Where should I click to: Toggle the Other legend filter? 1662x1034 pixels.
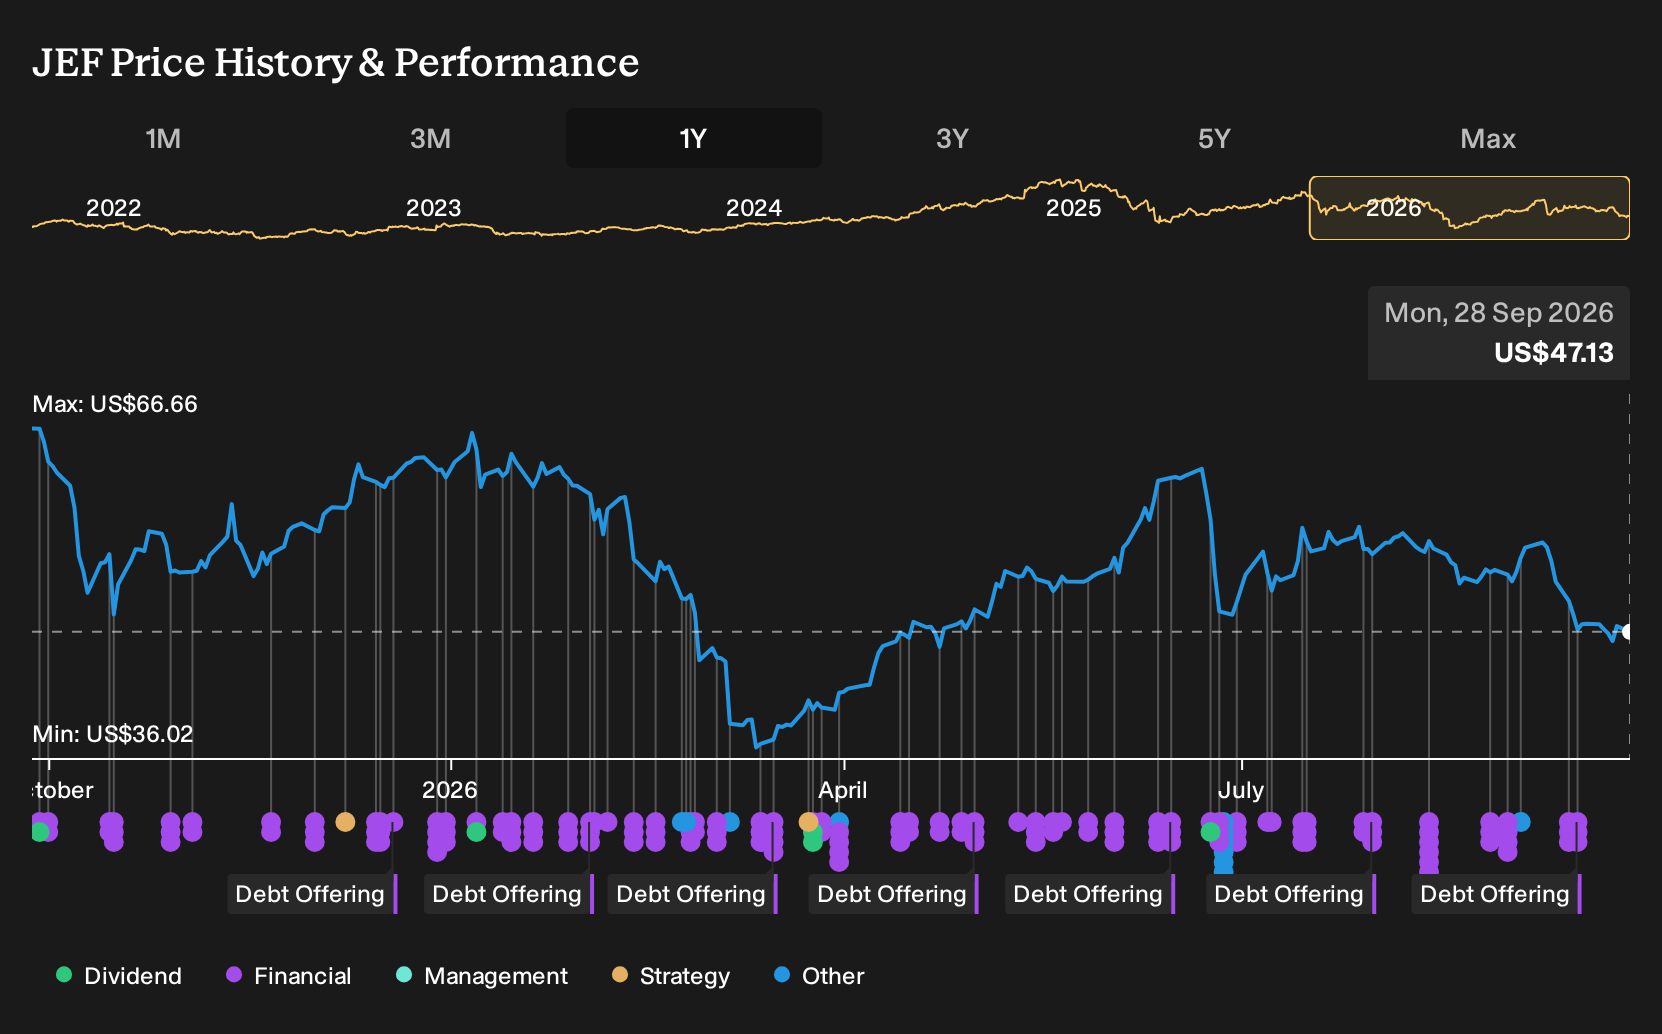click(819, 976)
